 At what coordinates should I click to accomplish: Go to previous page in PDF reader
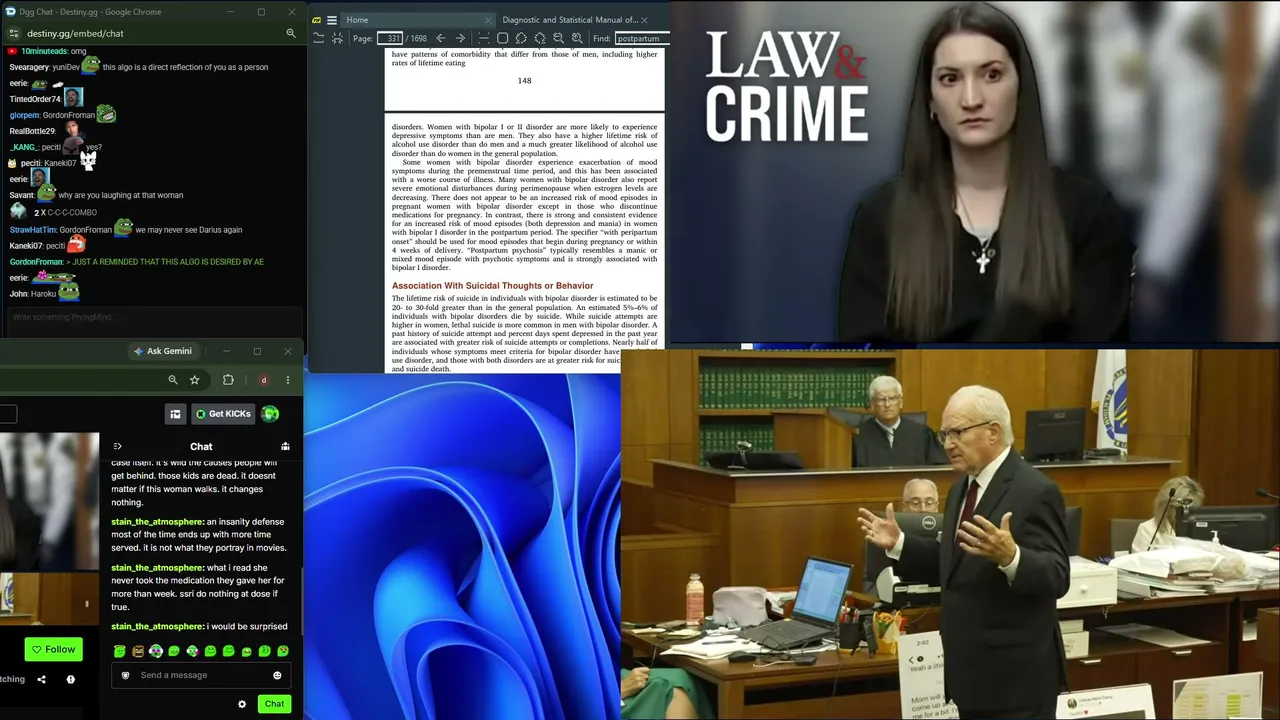pyautogui.click(x=441, y=38)
